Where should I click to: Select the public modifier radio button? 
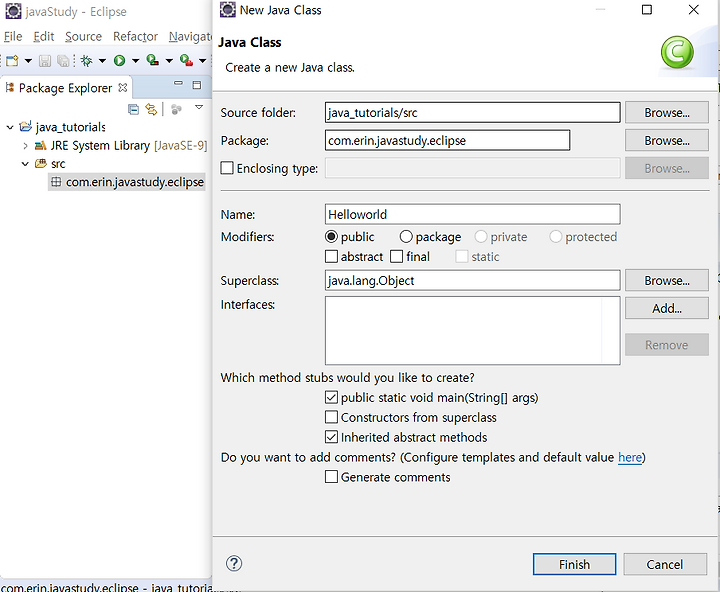pos(331,237)
